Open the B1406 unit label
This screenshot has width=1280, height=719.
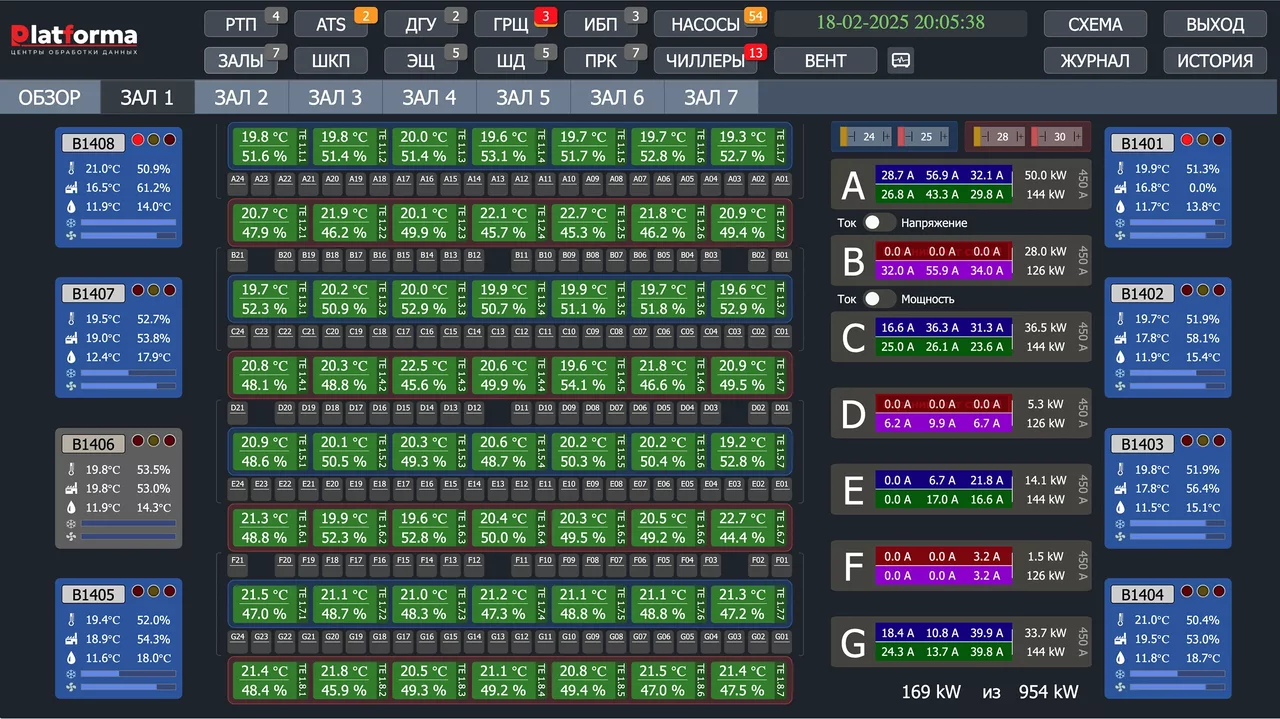coord(94,444)
